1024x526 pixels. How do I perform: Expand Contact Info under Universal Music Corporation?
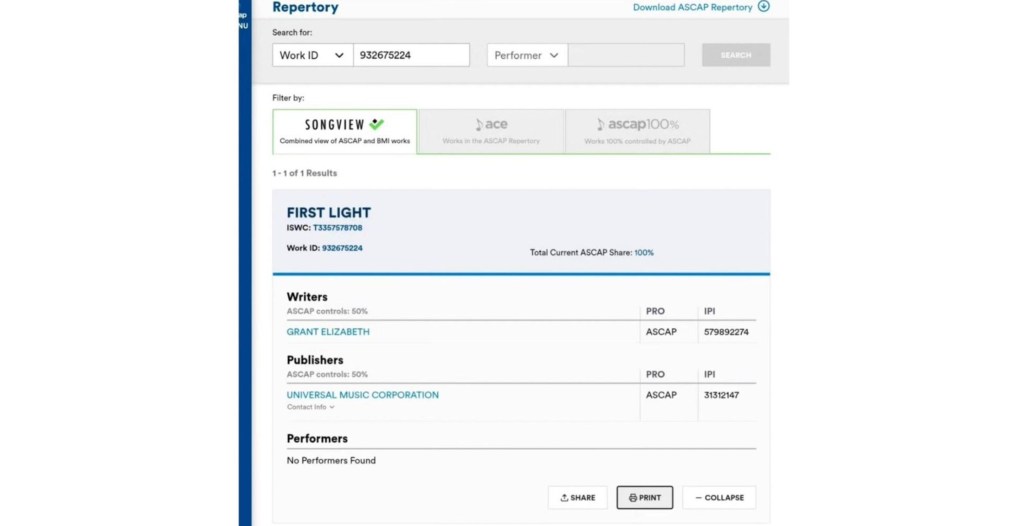pos(311,407)
